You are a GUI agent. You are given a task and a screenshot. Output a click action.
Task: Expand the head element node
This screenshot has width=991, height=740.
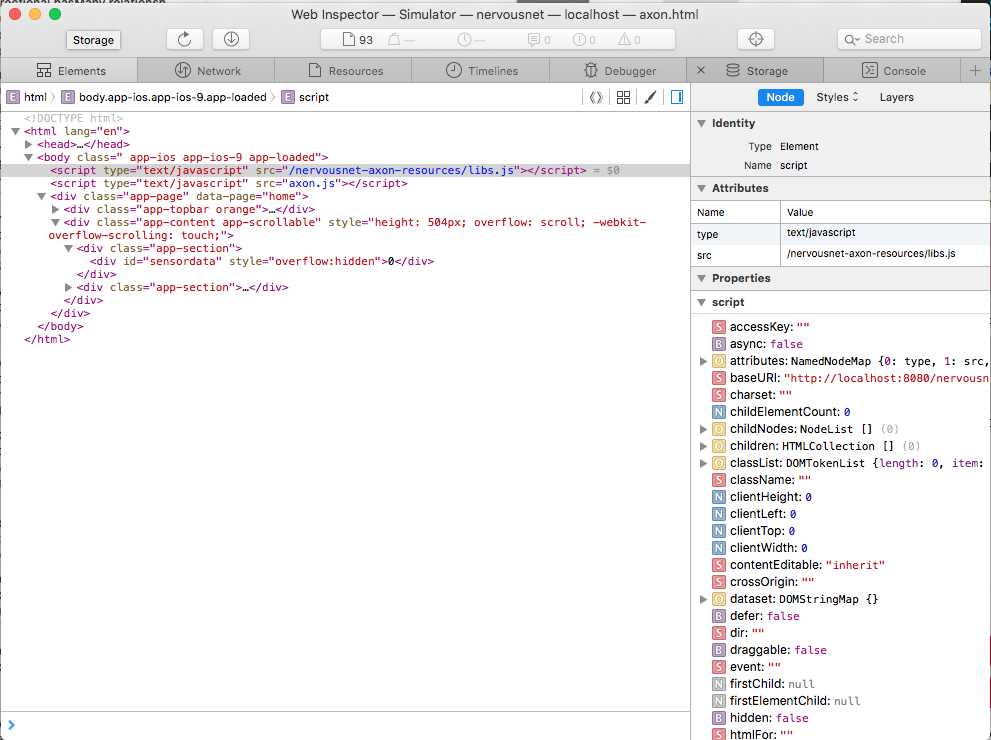click(28, 144)
